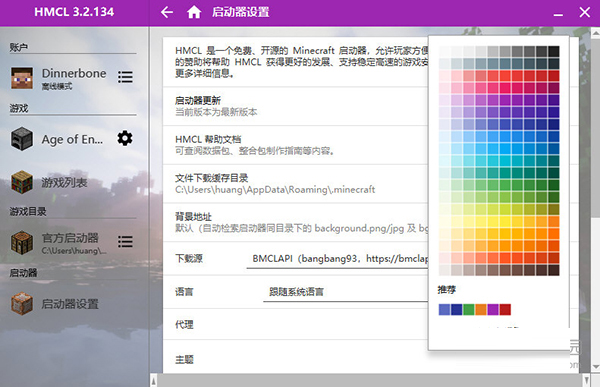Pick the recommended red swatch under 推荐

point(505,309)
